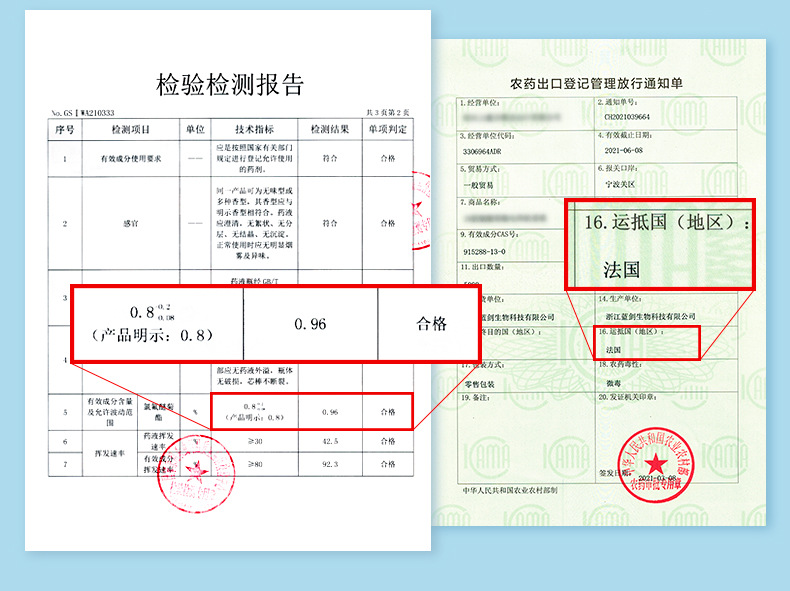
Task: Select the 序号 column header
Action: [x=64, y=129]
